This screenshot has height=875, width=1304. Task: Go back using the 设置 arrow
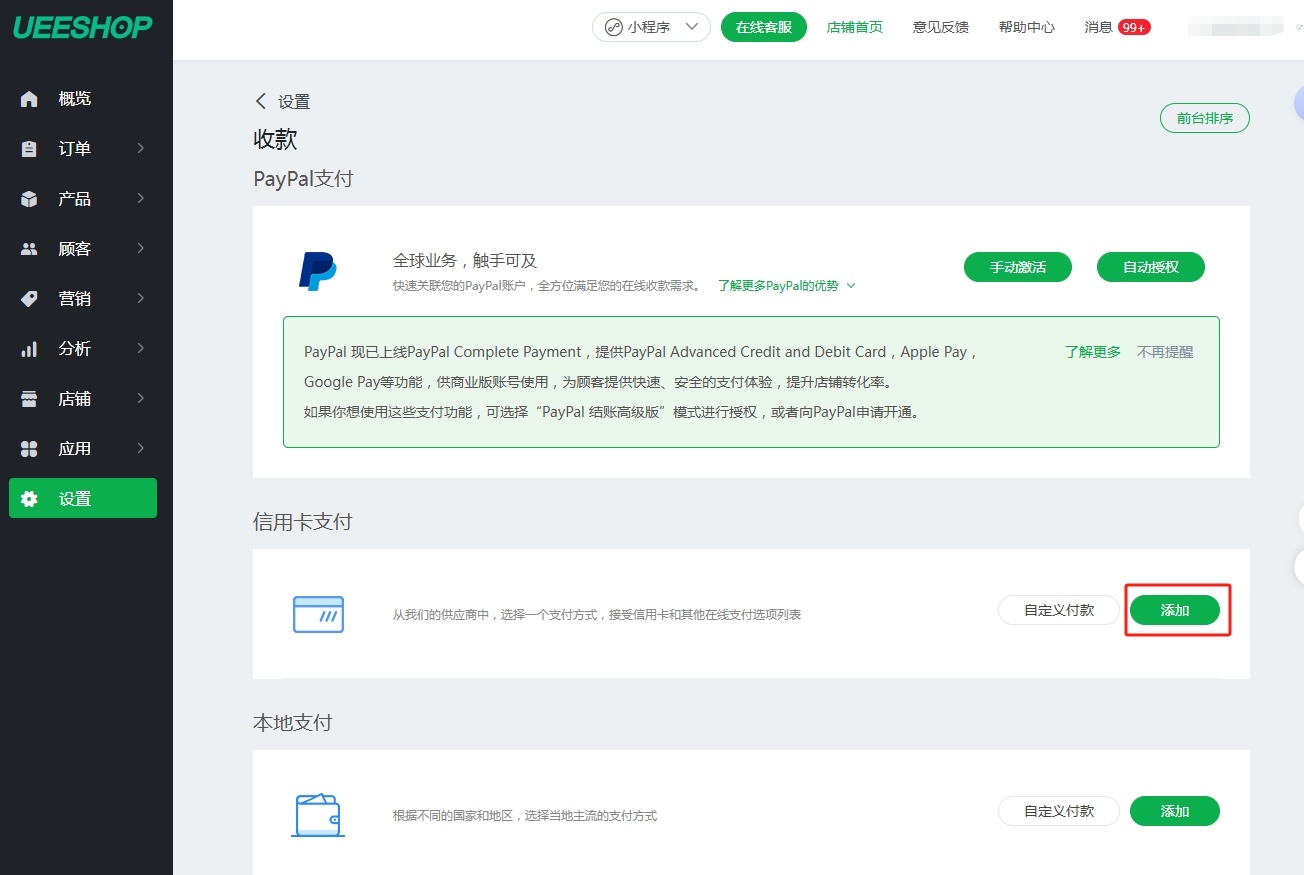tap(262, 101)
